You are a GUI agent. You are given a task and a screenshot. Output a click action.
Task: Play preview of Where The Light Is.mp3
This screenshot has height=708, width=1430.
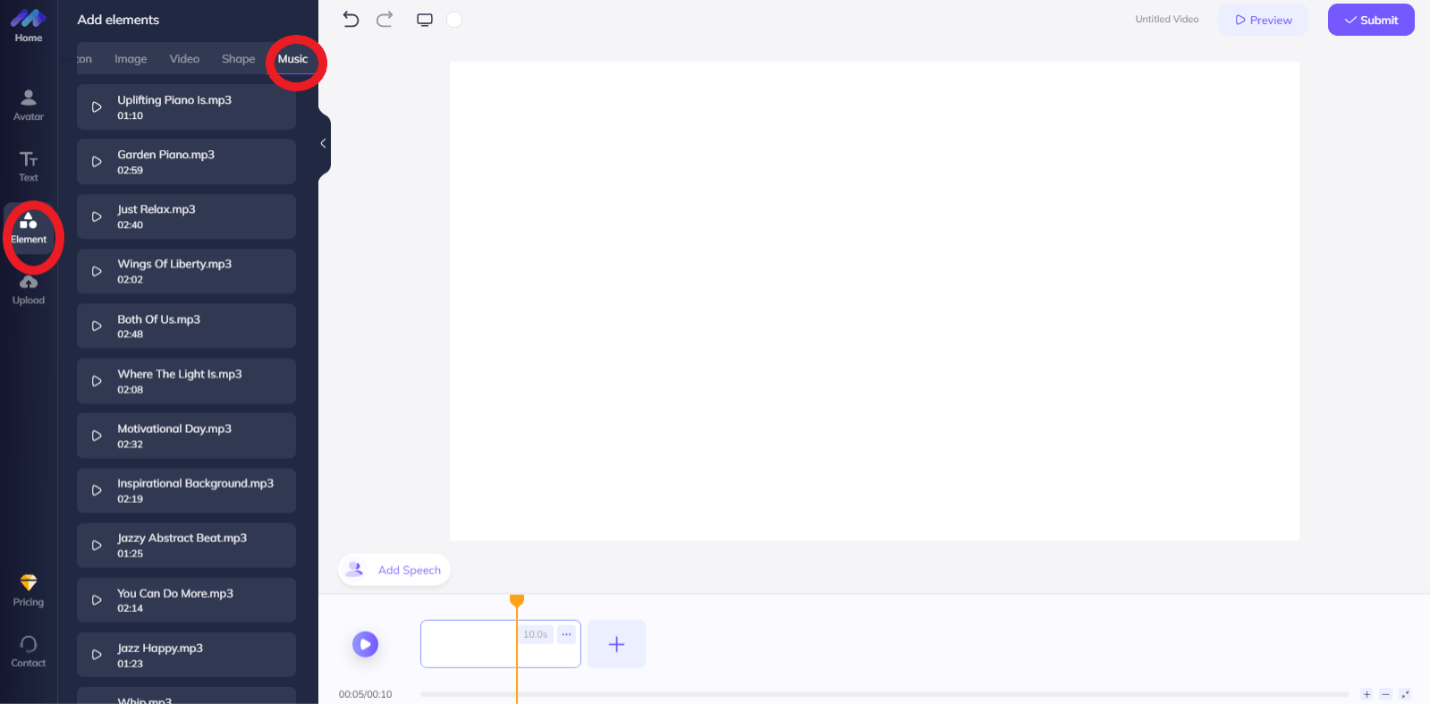(x=97, y=381)
